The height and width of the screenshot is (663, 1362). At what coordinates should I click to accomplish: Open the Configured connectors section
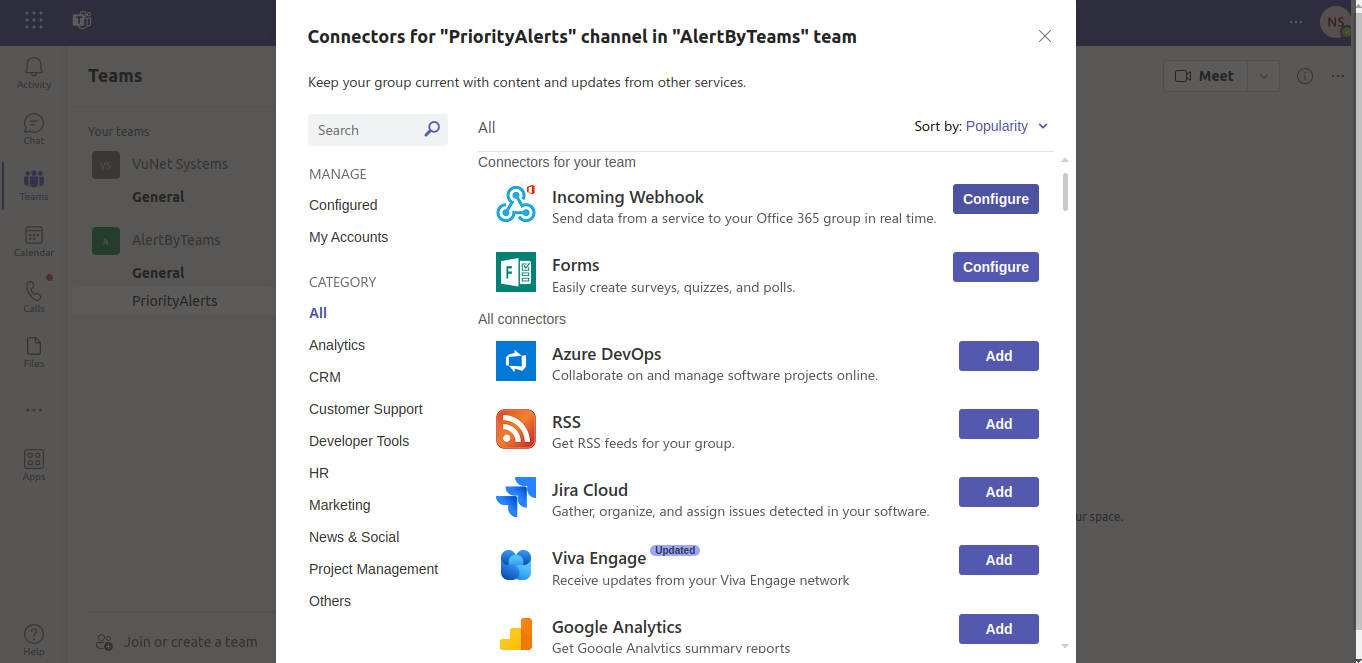[x=343, y=205]
